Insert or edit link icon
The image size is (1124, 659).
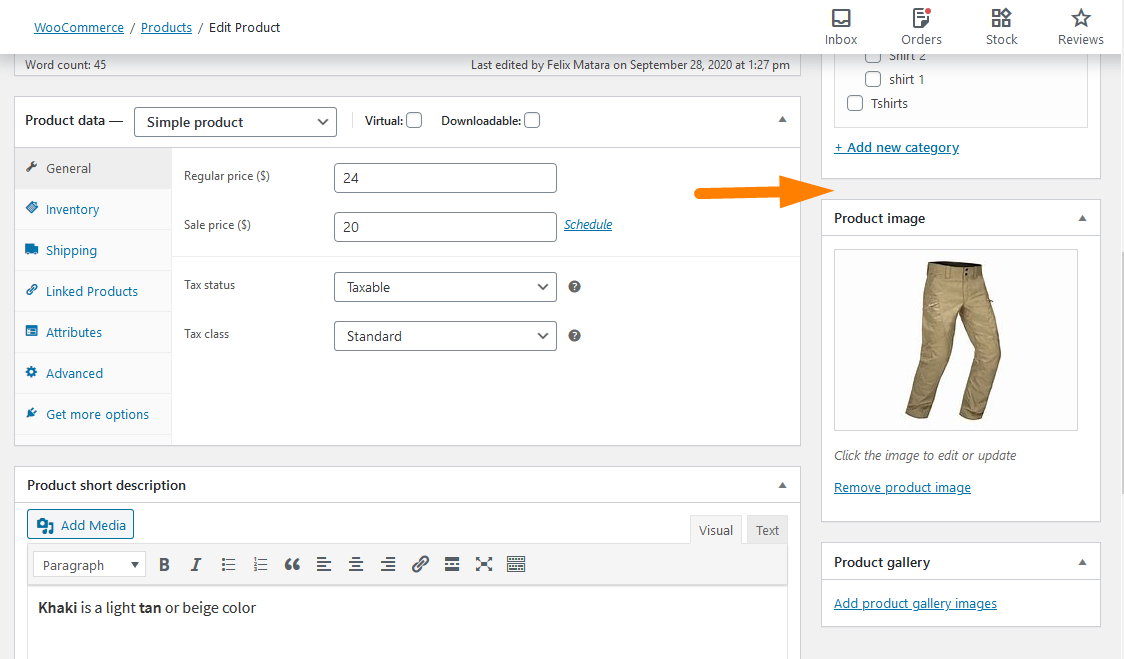[420, 564]
